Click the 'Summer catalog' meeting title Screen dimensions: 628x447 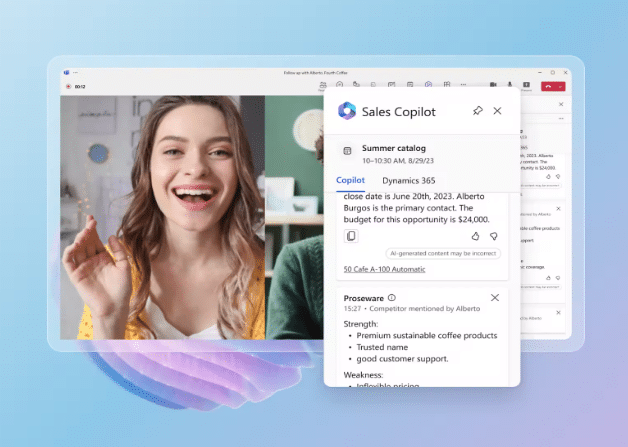[394, 148]
